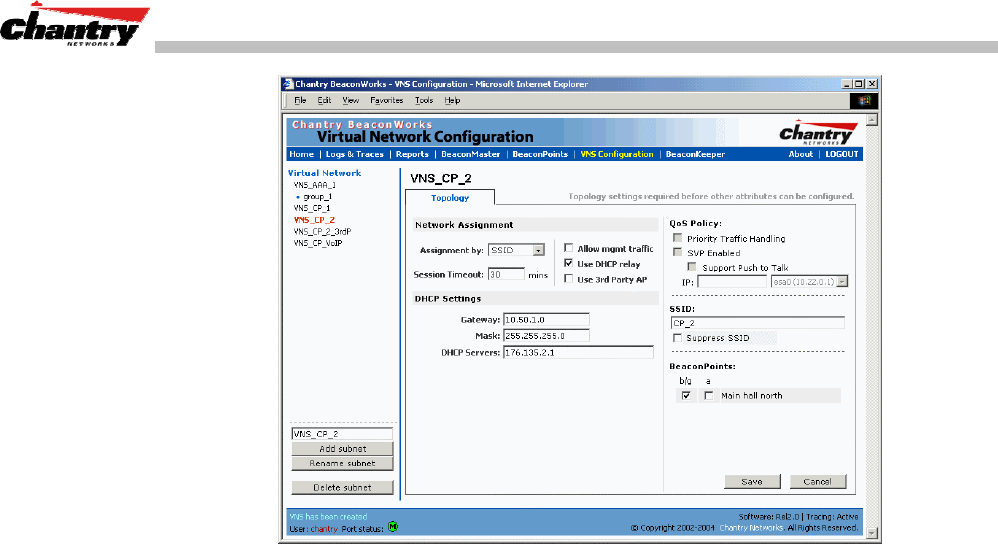Click the green Port status indicator icon
998x544 pixels.
coord(393,527)
